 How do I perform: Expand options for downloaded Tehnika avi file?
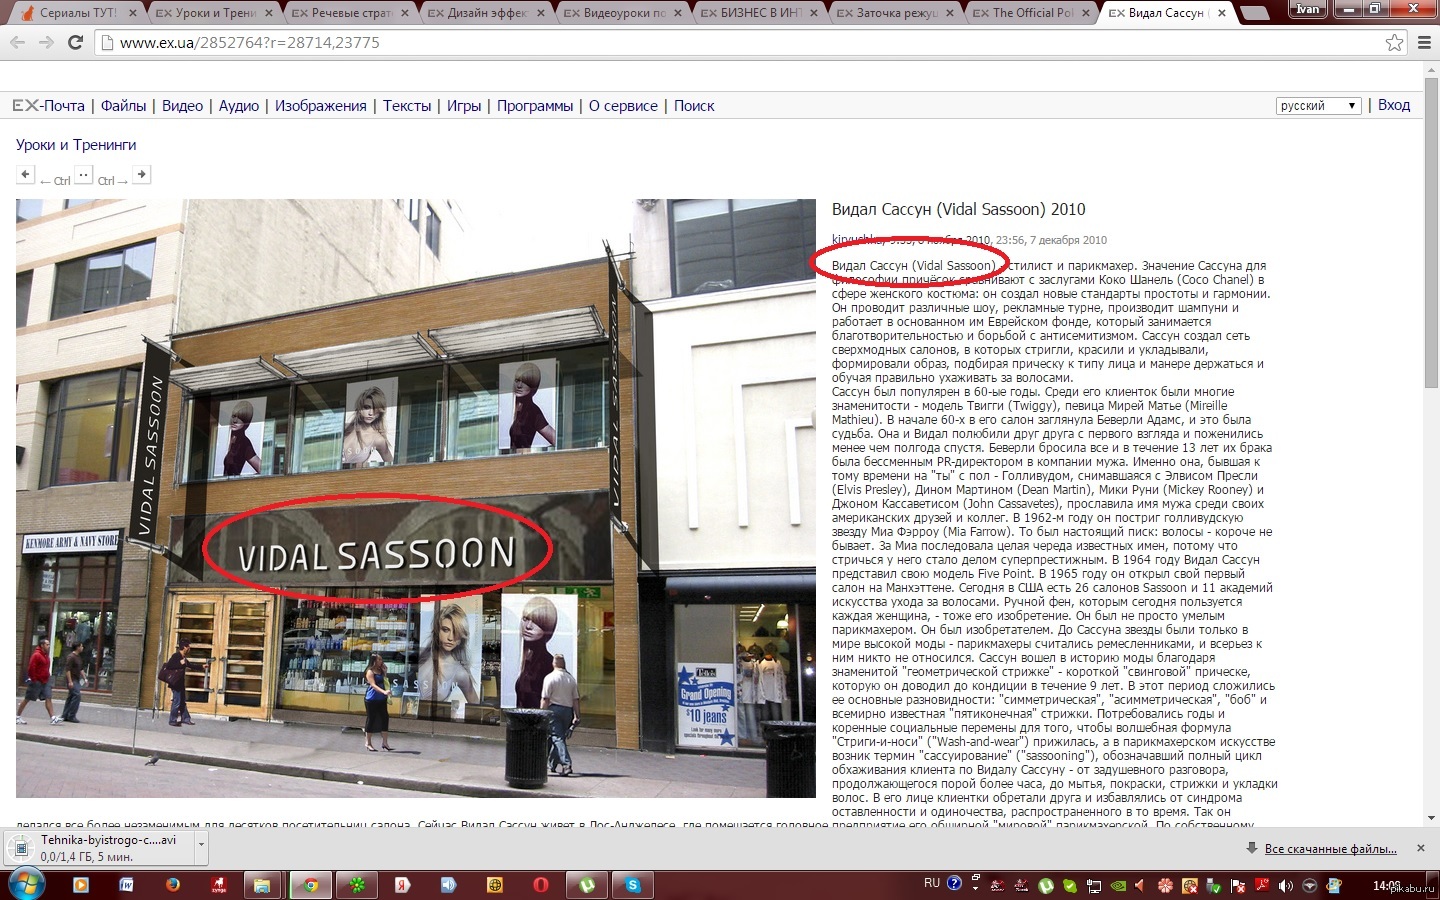coord(201,845)
